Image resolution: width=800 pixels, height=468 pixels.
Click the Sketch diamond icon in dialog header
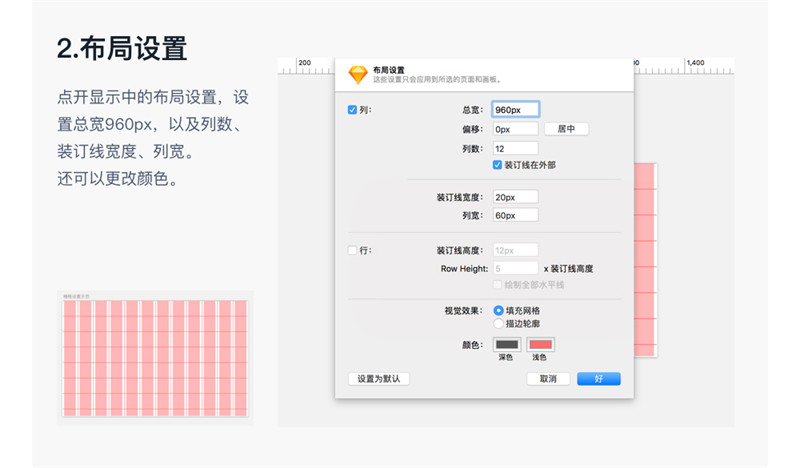[357, 75]
